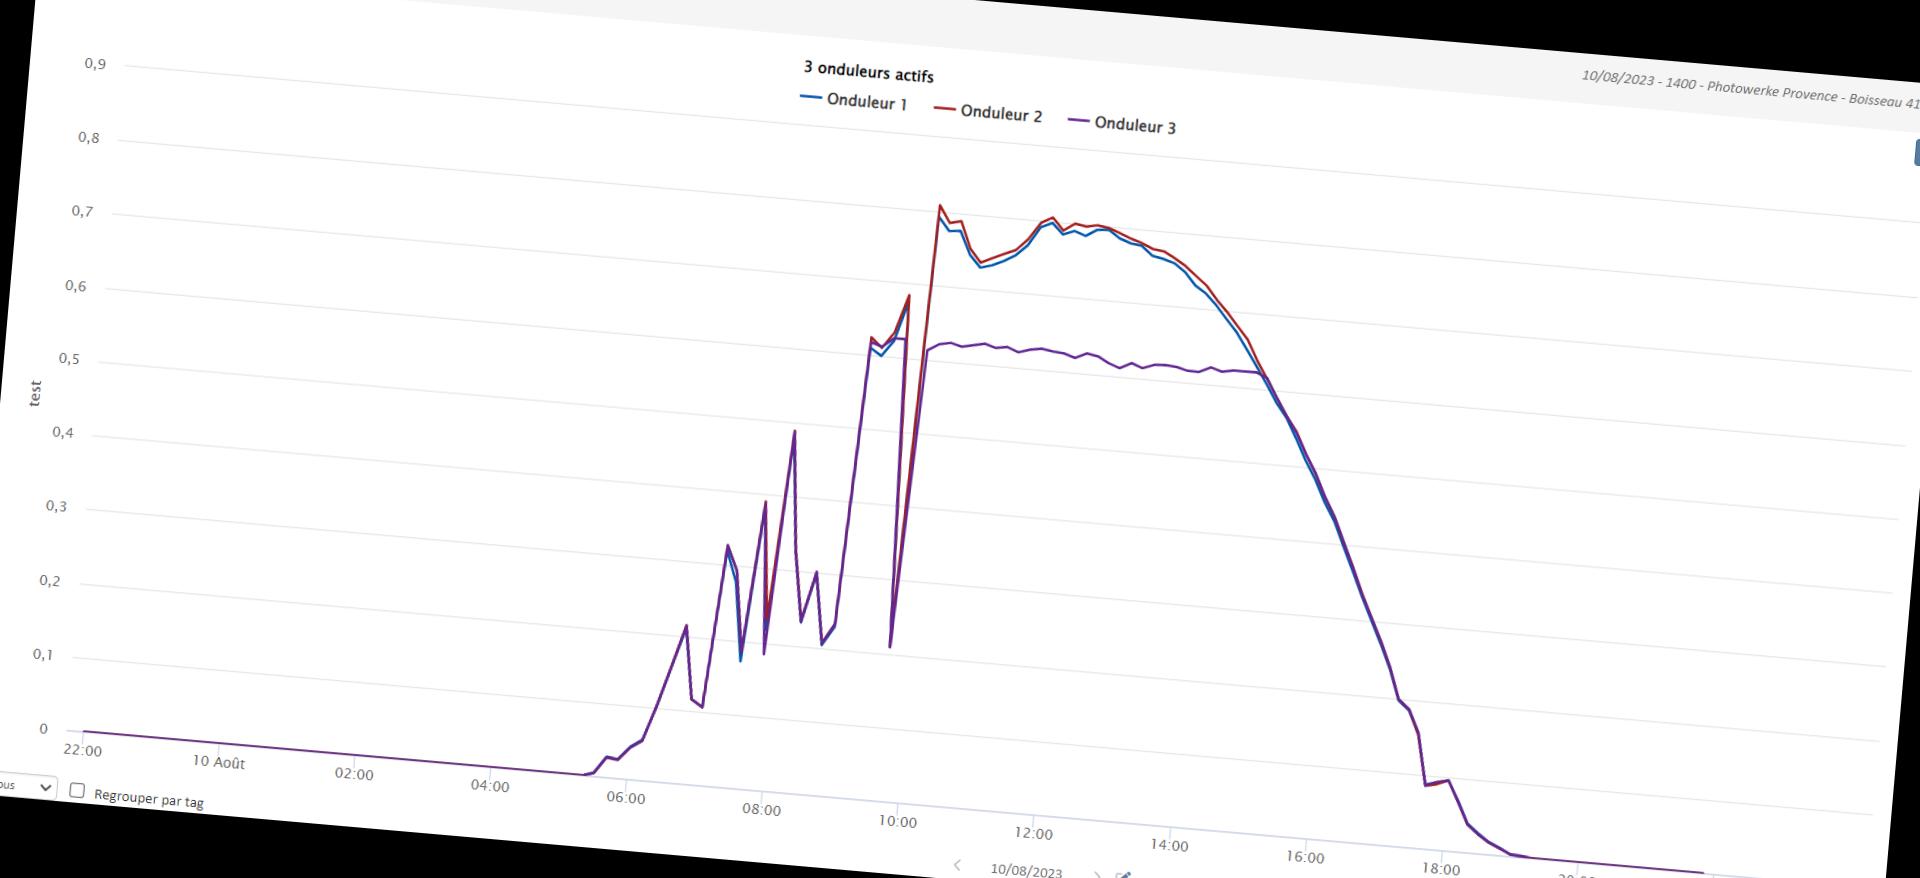The width and height of the screenshot is (1920, 878).
Task: Click the 08:00 x-axis label
Action: [762, 810]
